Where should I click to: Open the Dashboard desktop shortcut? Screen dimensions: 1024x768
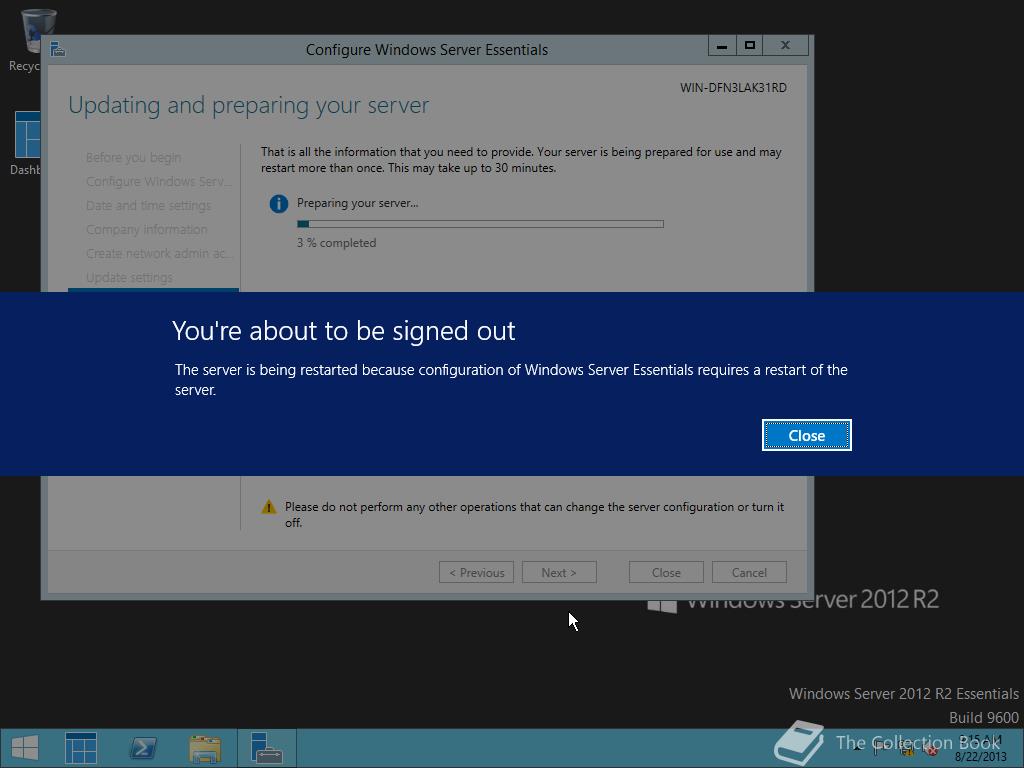click(x=26, y=143)
